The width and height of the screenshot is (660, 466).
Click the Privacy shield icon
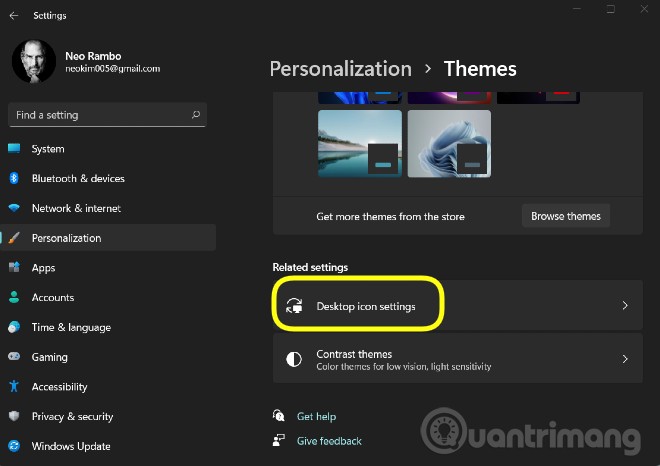pyautogui.click(x=14, y=416)
